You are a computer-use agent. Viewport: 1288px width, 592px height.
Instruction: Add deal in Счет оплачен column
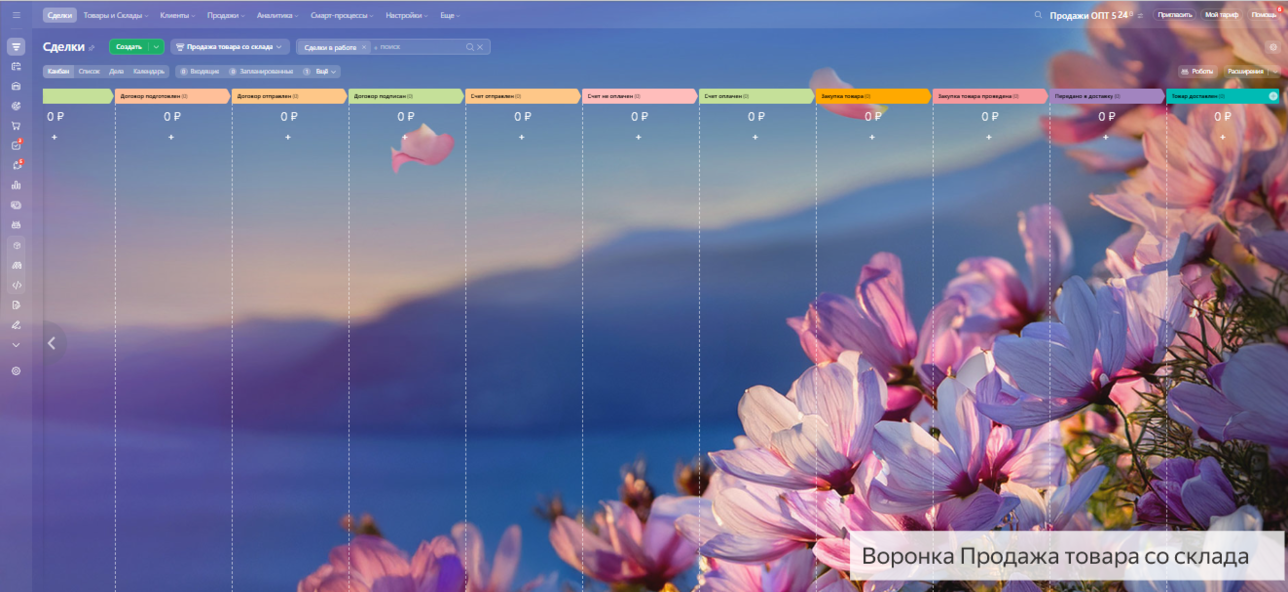point(755,137)
